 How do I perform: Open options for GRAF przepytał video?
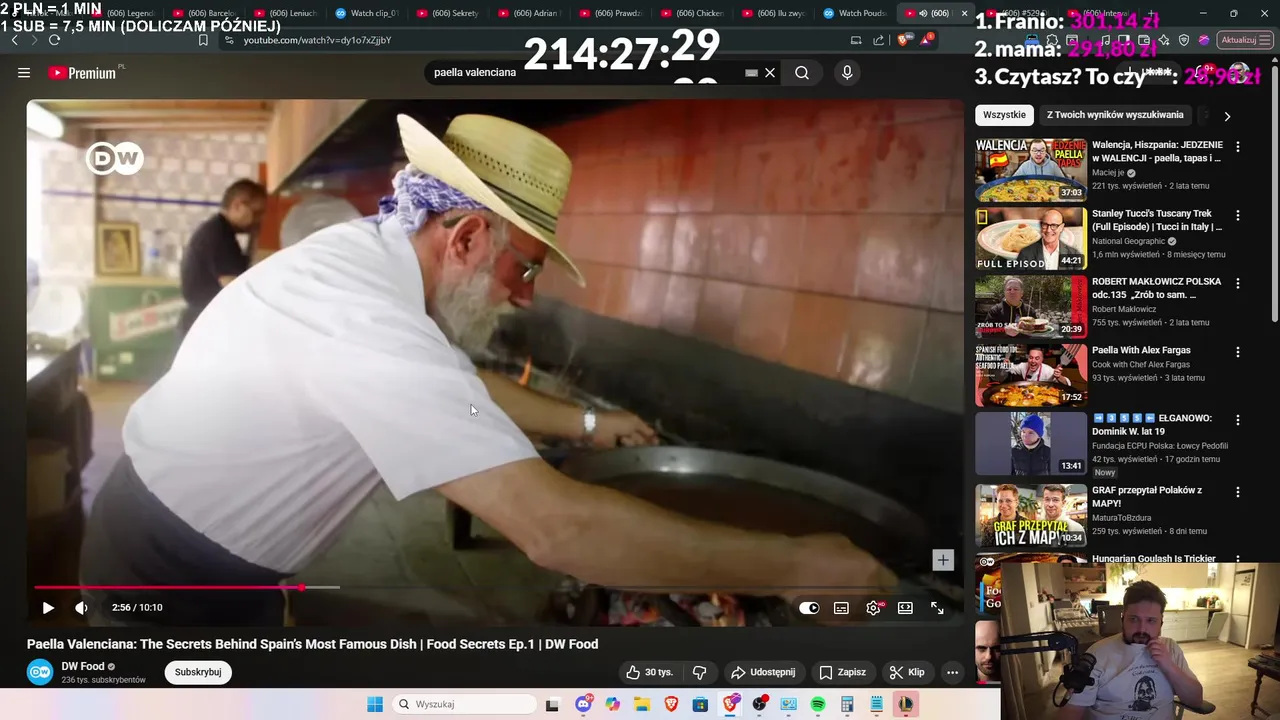click(1238, 492)
